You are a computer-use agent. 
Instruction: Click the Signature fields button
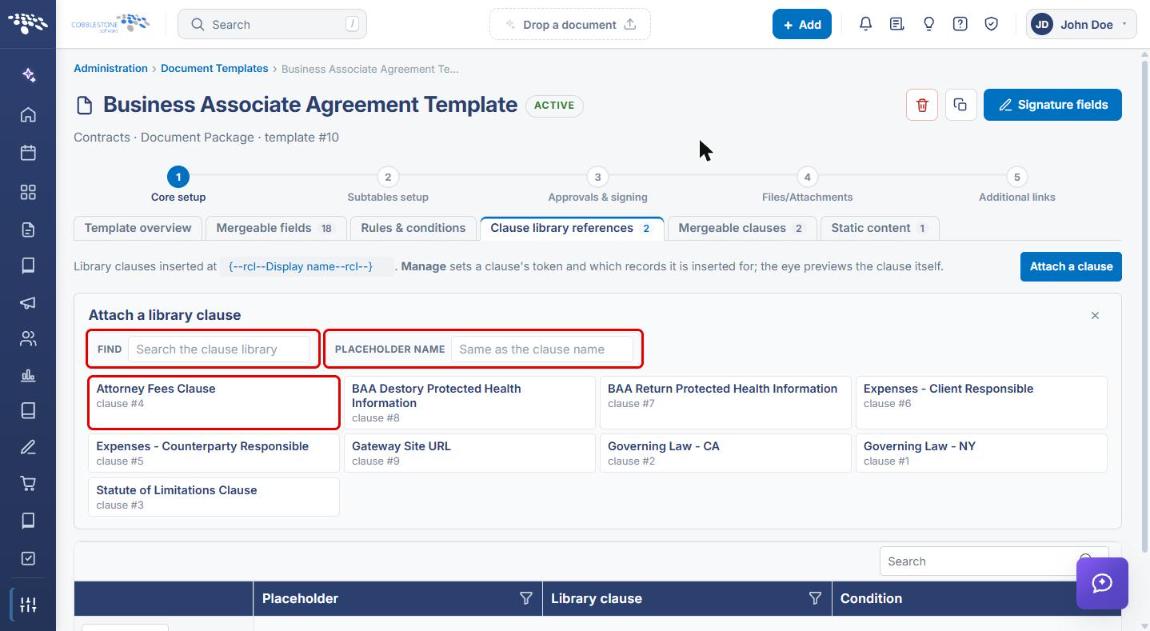(x=1052, y=105)
